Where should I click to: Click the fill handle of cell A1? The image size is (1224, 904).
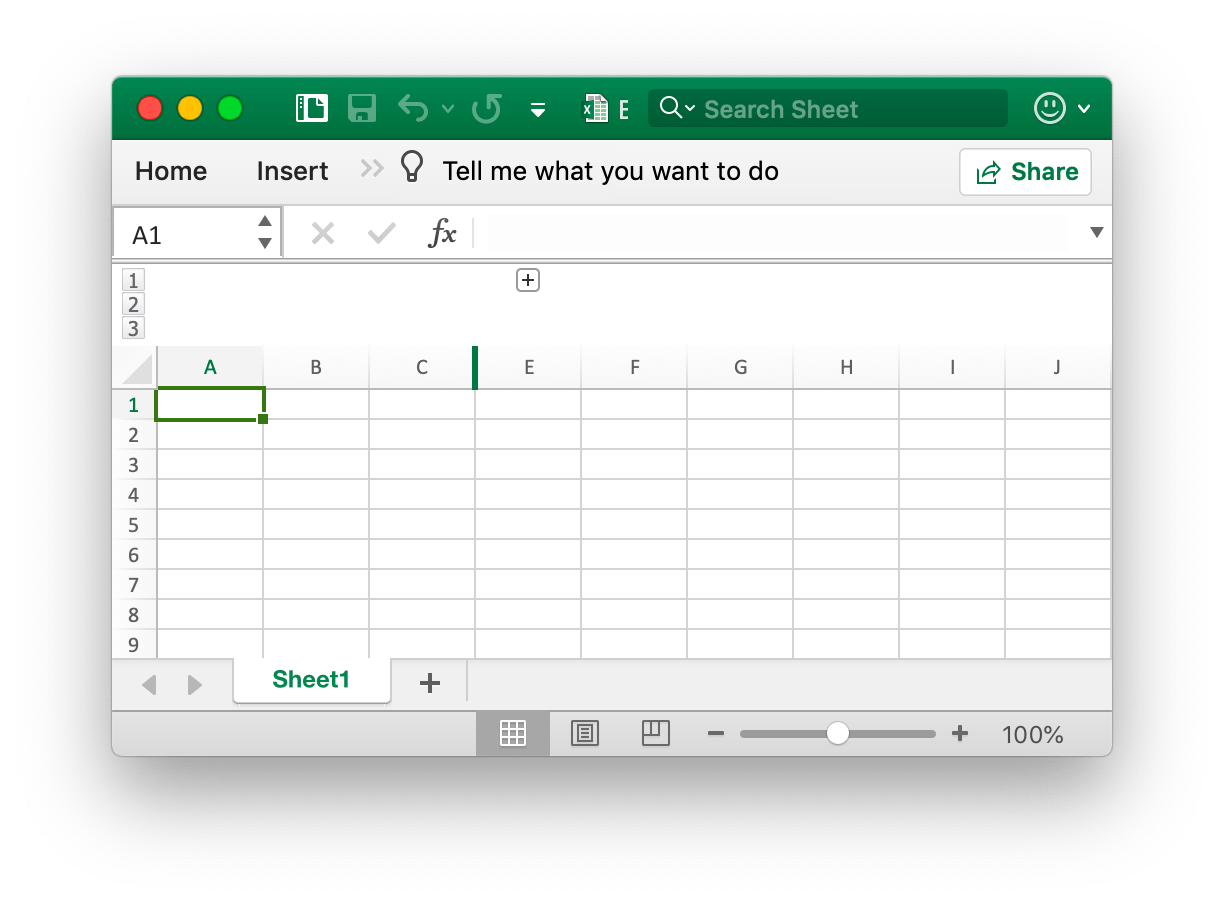point(263,419)
